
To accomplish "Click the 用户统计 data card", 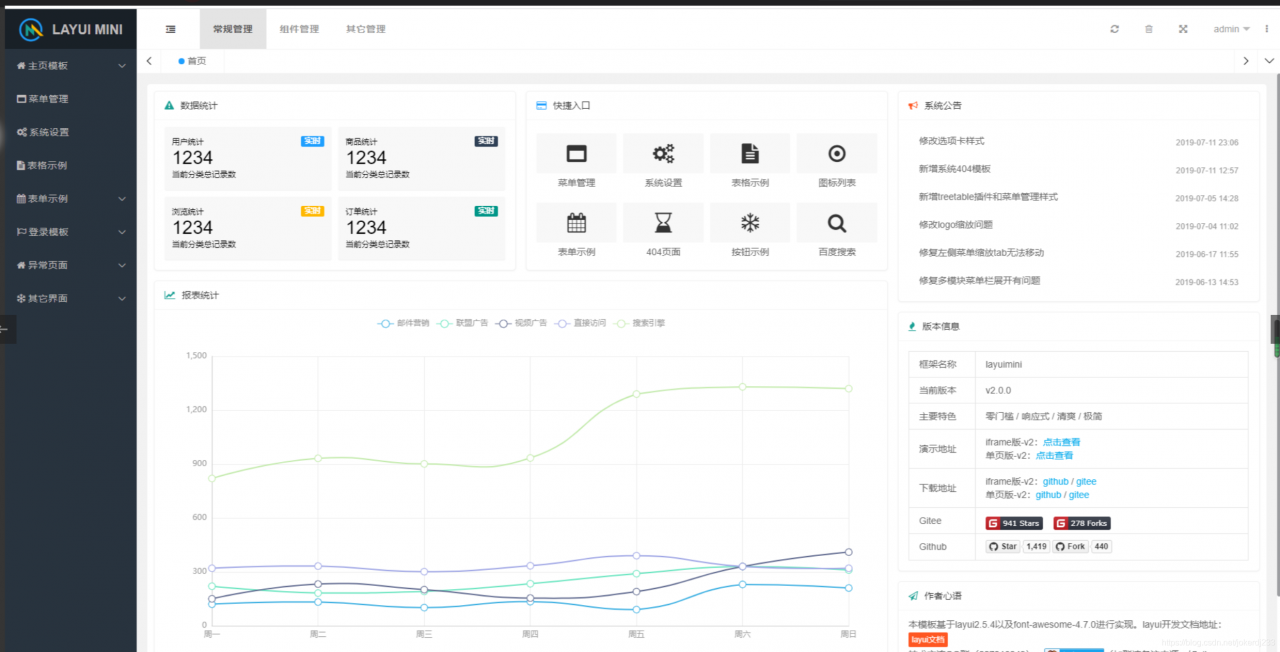I will 248,159.
